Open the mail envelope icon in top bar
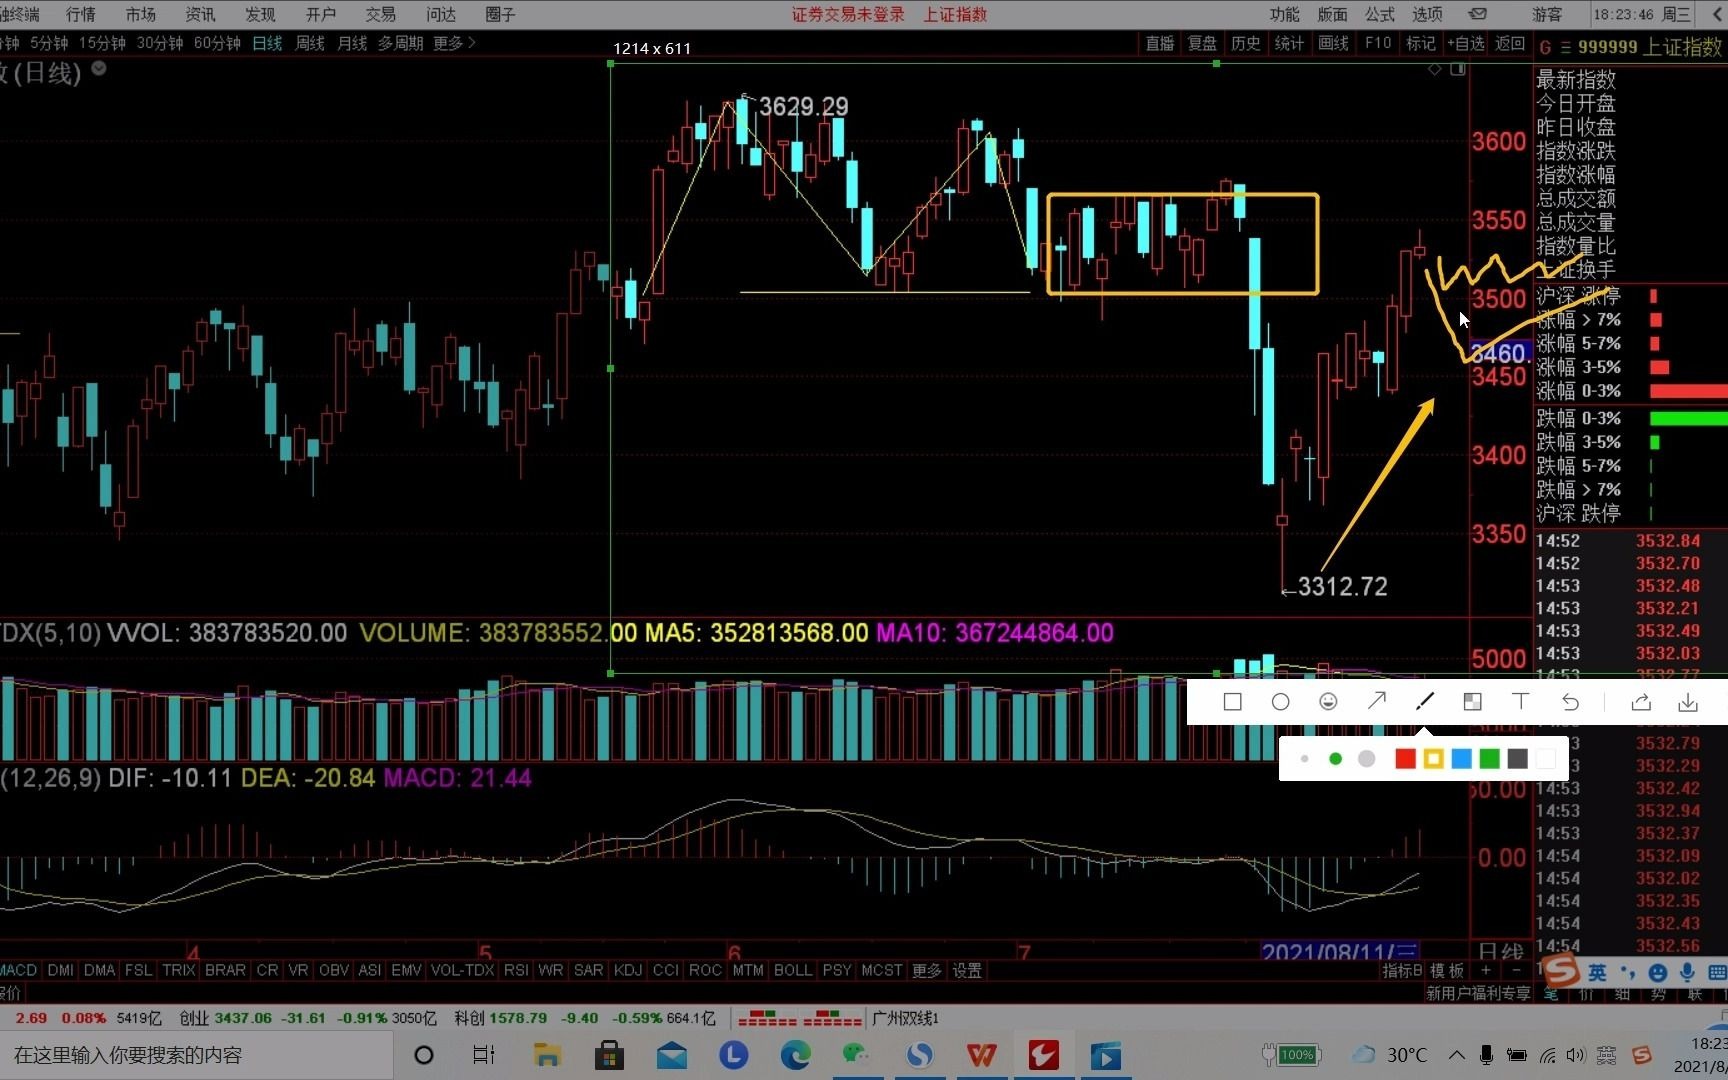 click(1478, 14)
